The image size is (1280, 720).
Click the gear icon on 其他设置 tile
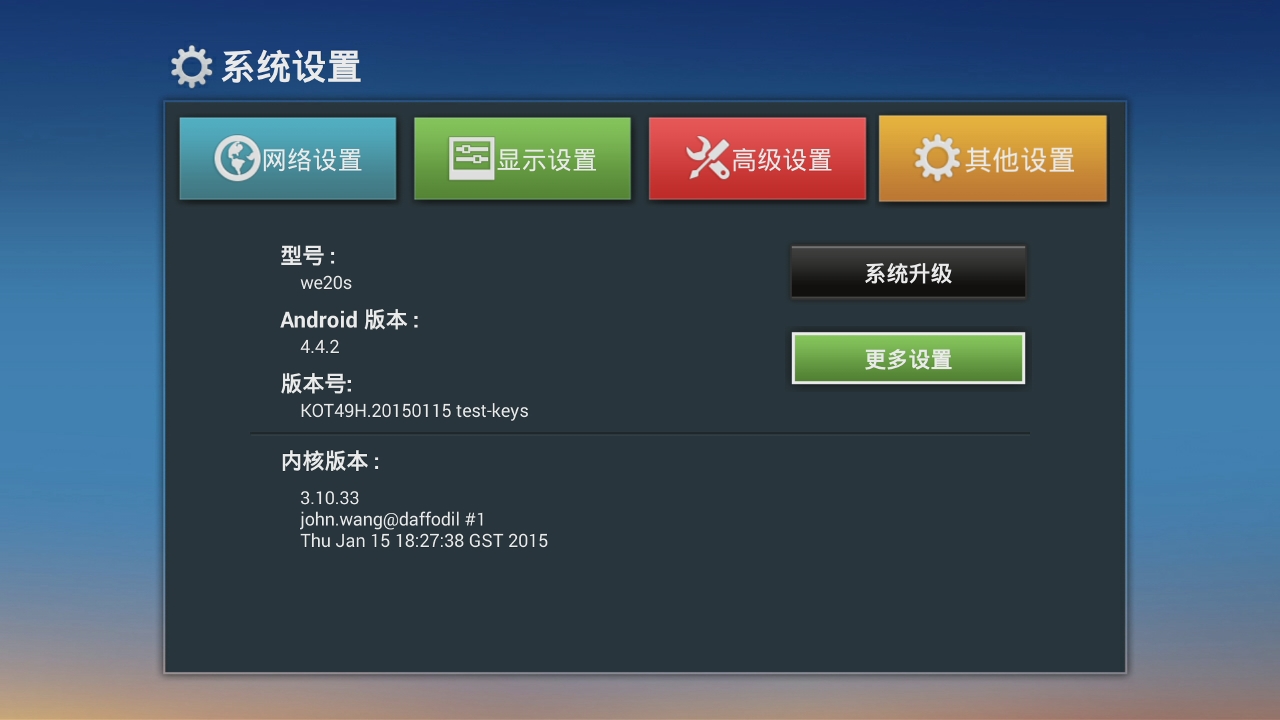[x=937, y=159]
